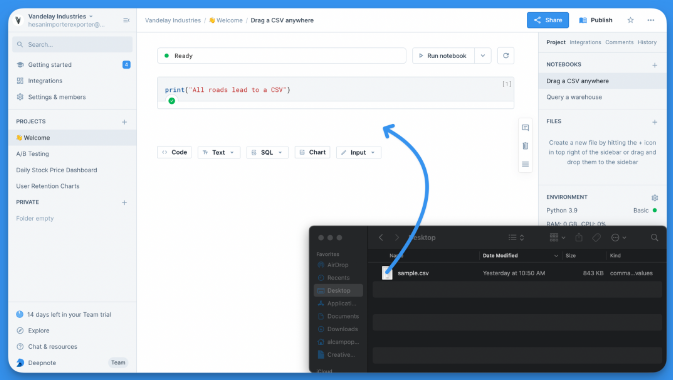Open Finder group-by dropdown
Viewport: 673px width, 380px height.
coord(558,237)
